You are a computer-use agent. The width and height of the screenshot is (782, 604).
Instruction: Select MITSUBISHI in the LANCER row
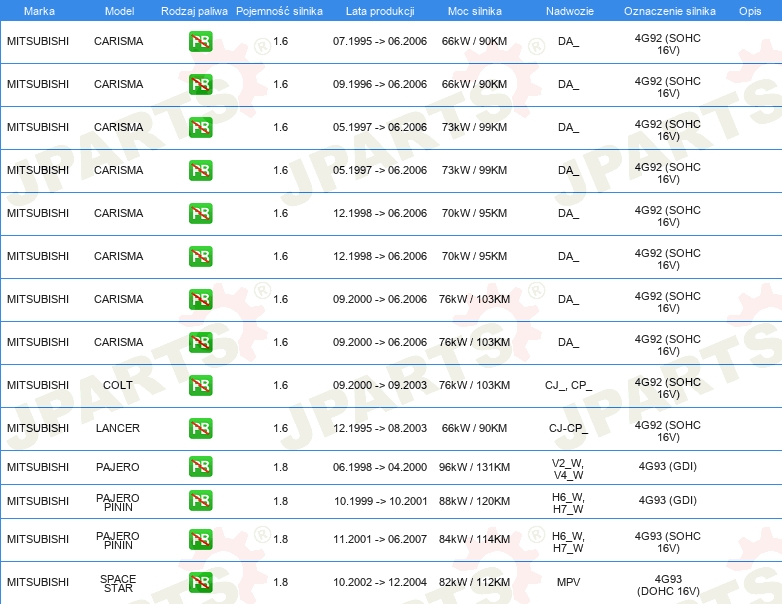coord(38,428)
